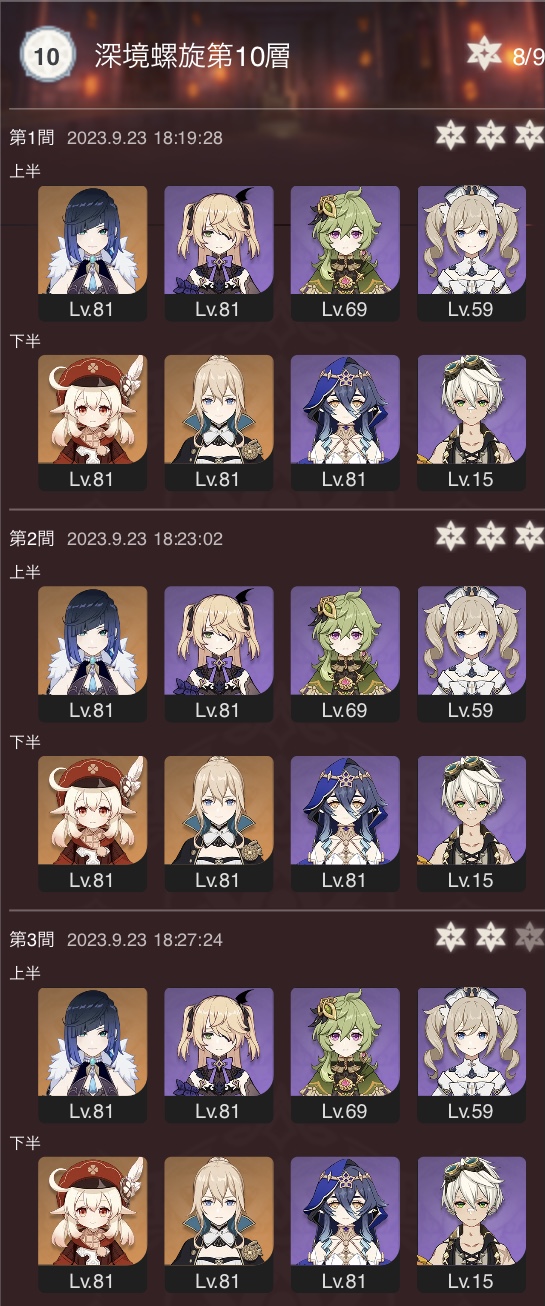Click the 第1間 timestamp 18:19:28
The width and height of the screenshot is (545, 1306).
click(x=187, y=137)
